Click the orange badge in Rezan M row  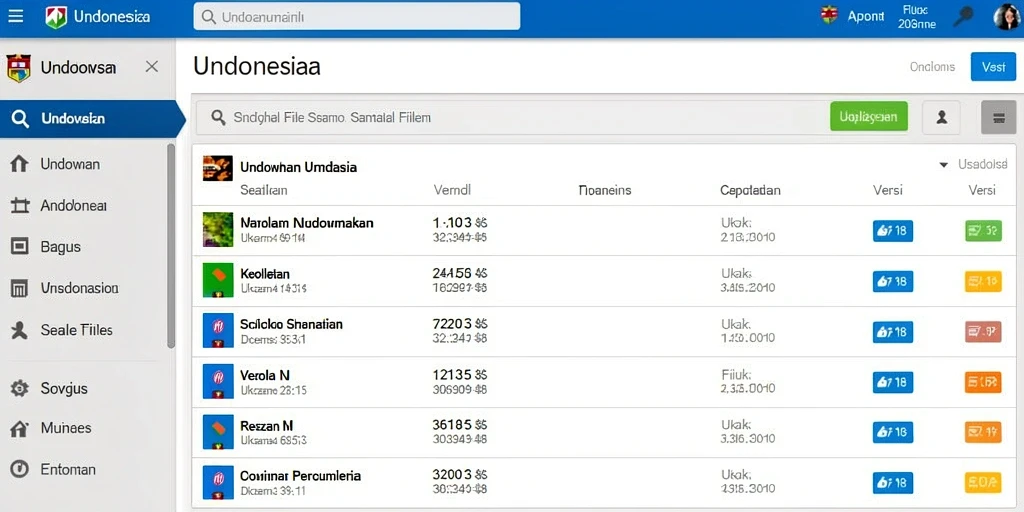coord(983,432)
